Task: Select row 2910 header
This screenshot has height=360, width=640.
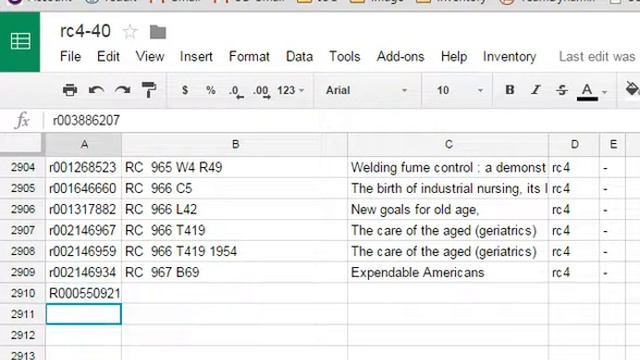Action: coord(22,293)
